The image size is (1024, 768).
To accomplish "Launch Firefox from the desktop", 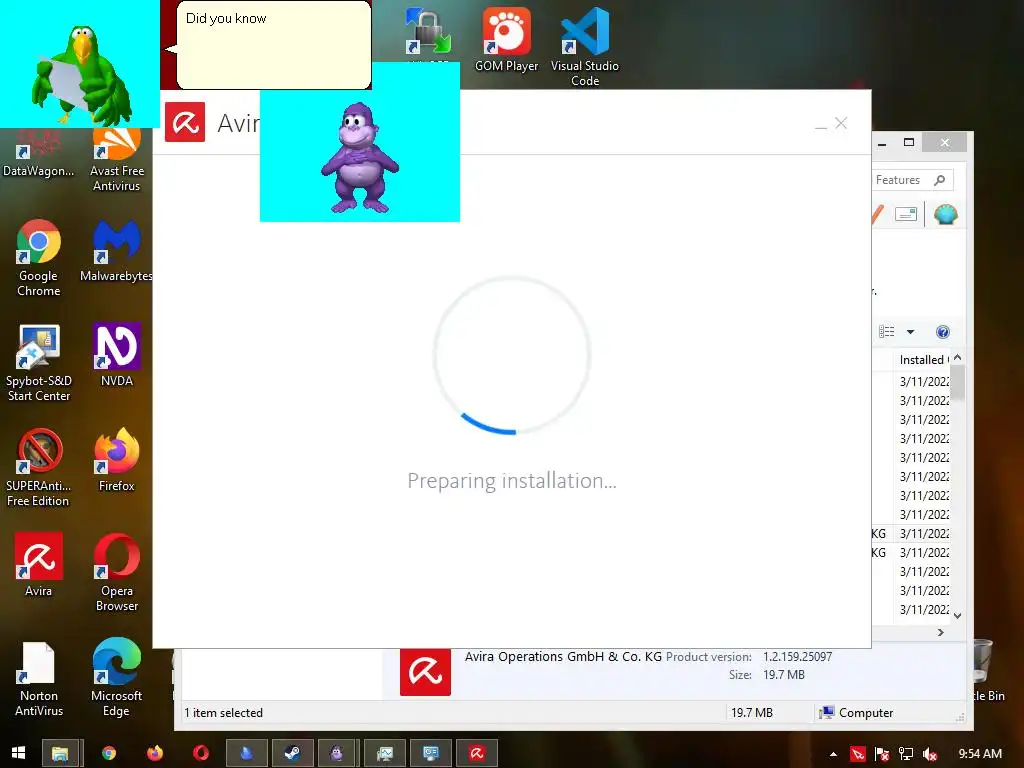I will point(116,460).
